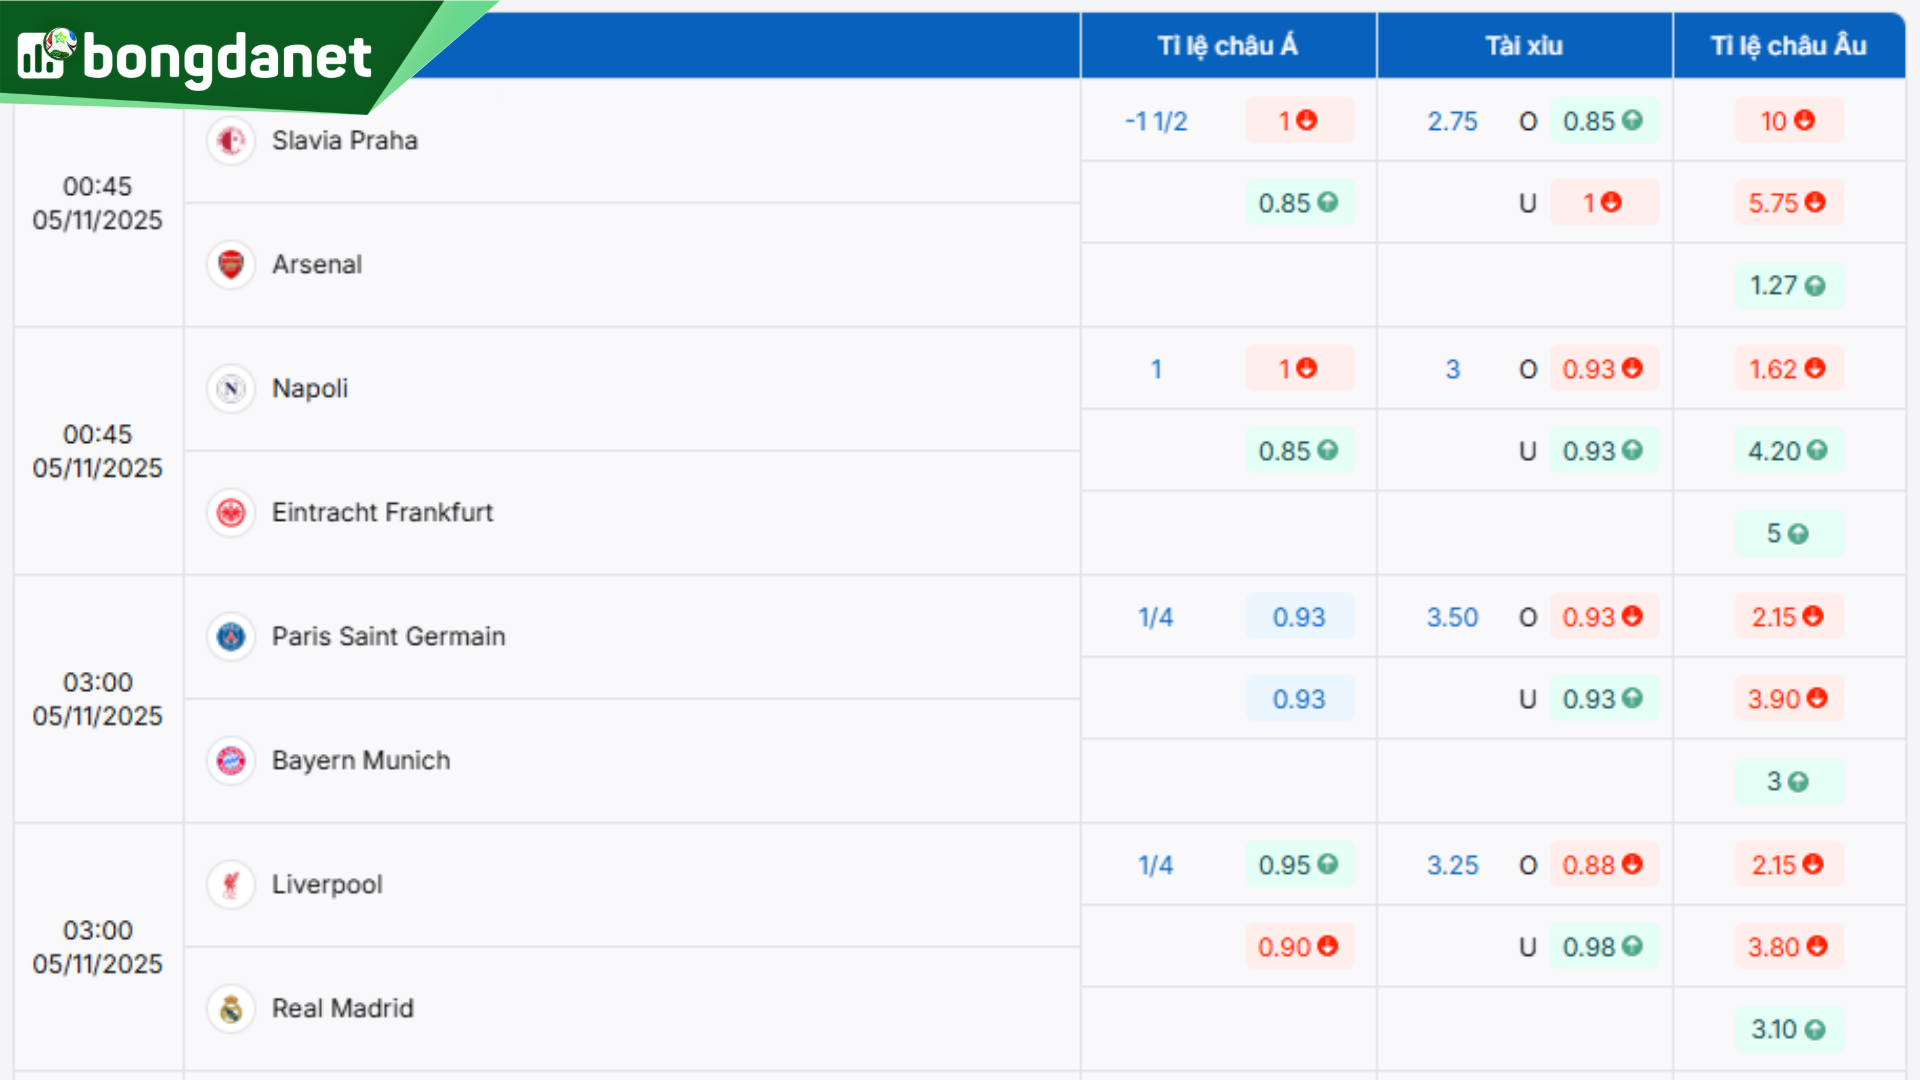Click Liverpool draw odds 3.80
This screenshot has height=1080, width=1920.
pos(1787,947)
